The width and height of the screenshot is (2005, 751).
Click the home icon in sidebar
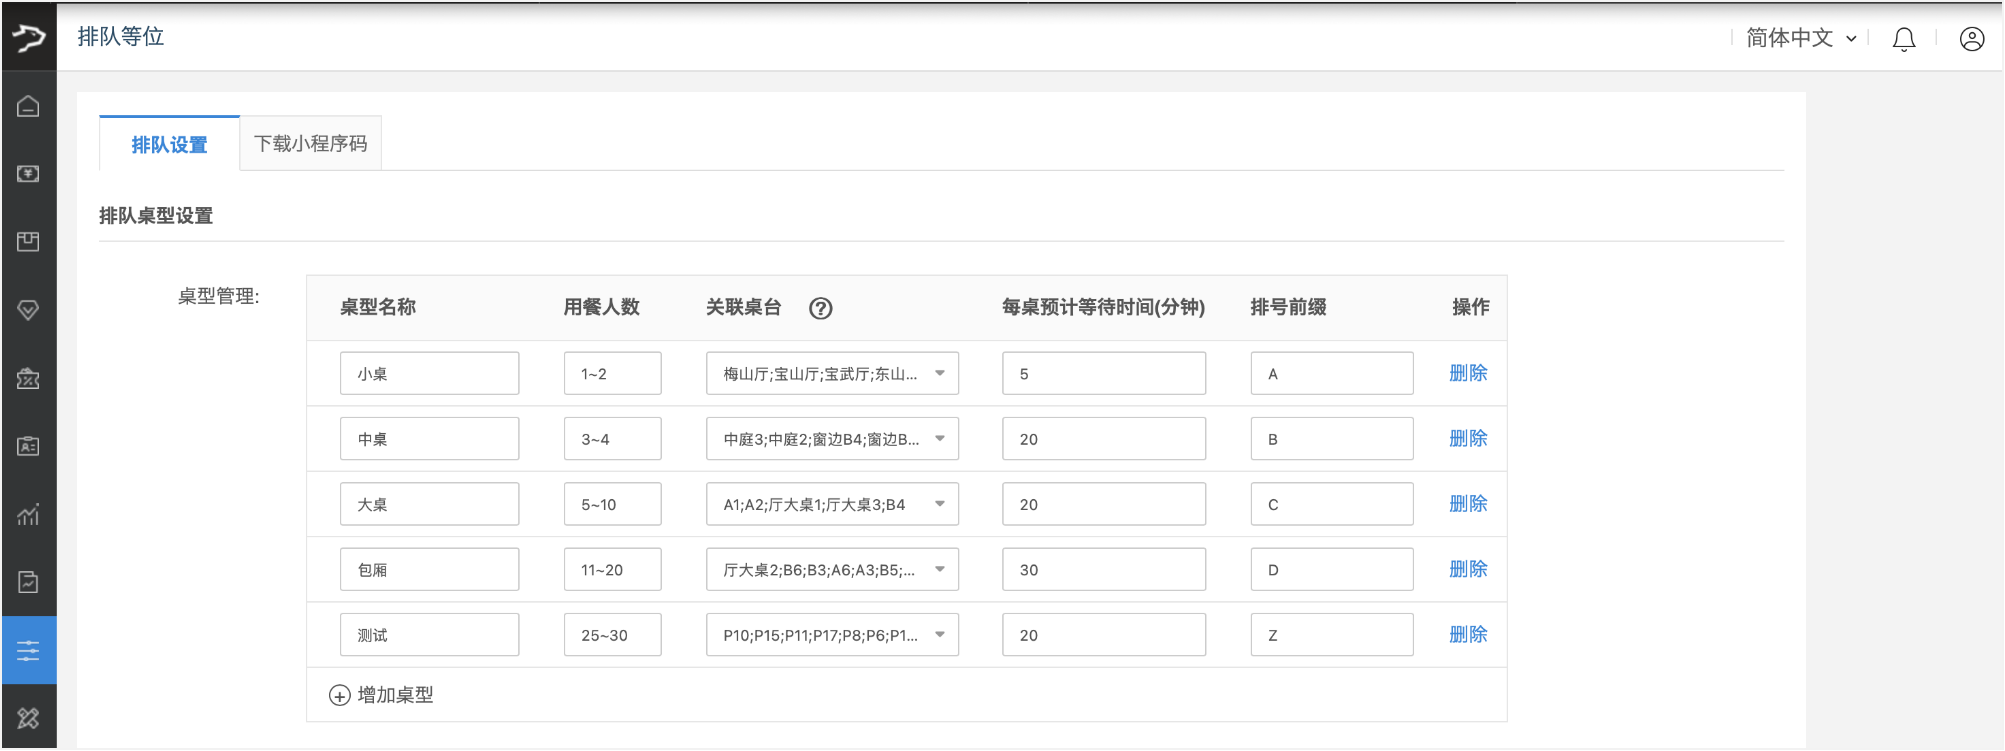(28, 106)
